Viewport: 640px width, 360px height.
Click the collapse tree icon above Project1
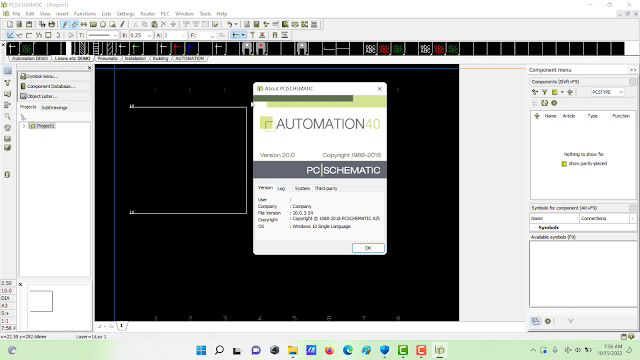pos(23,117)
